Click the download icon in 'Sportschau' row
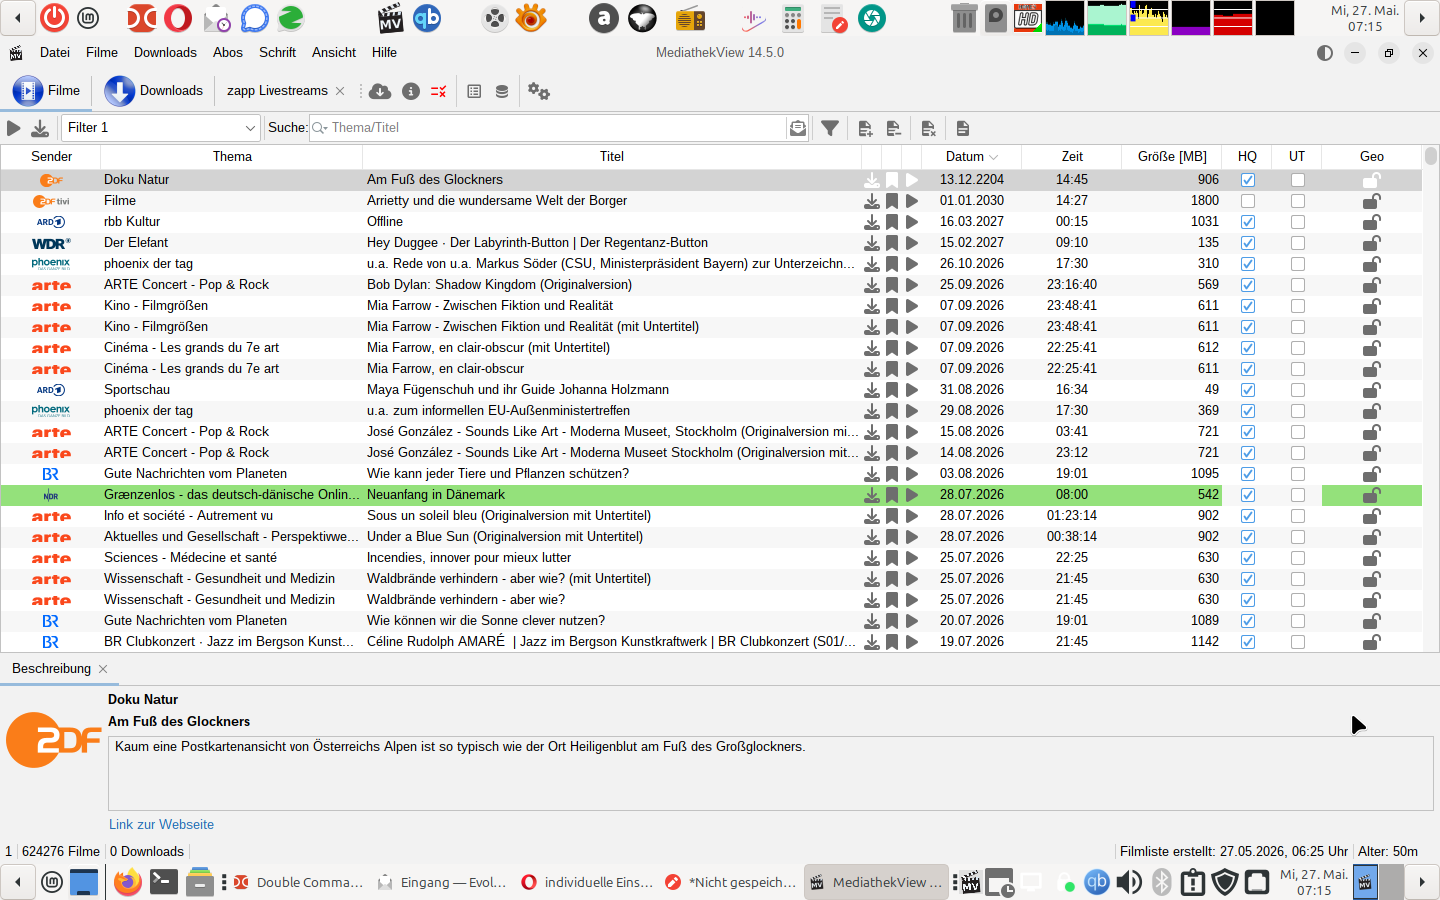This screenshot has height=900, width=1440. coord(872,390)
